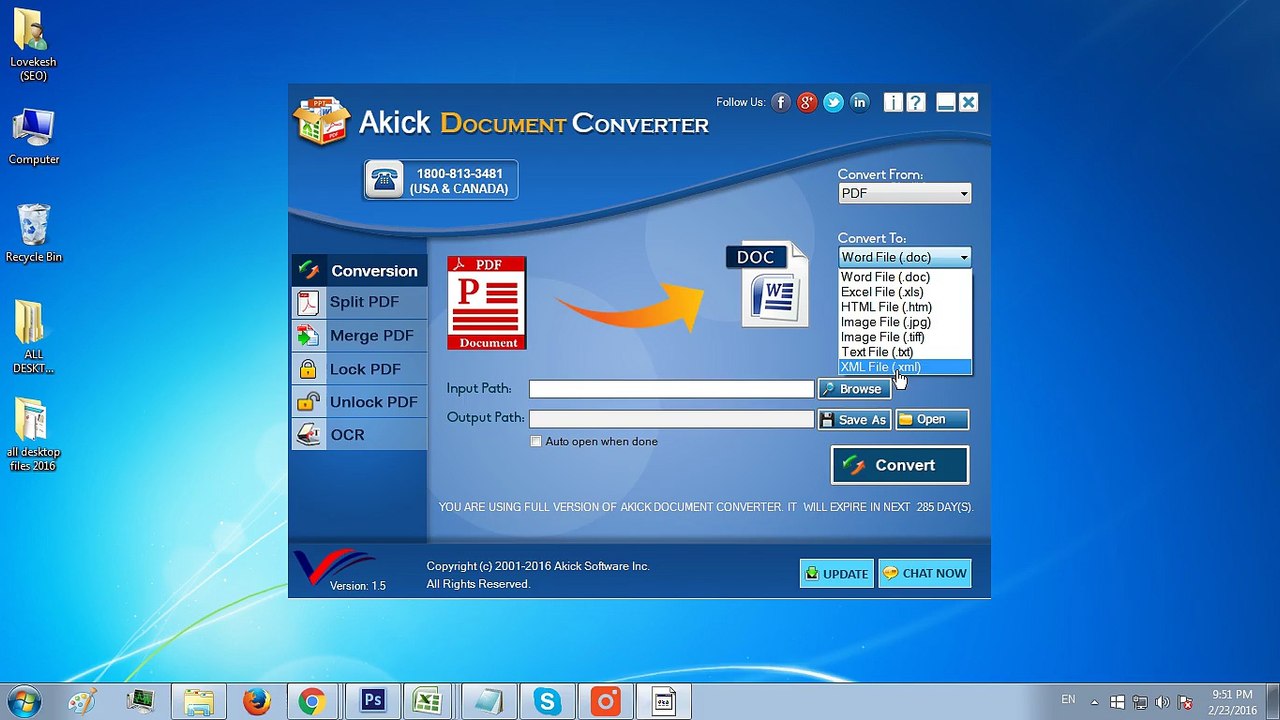The height and width of the screenshot is (720, 1280).
Task: Collapse the Convert To dropdown arrow
Action: pyautogui.click(x=964, y=257)
